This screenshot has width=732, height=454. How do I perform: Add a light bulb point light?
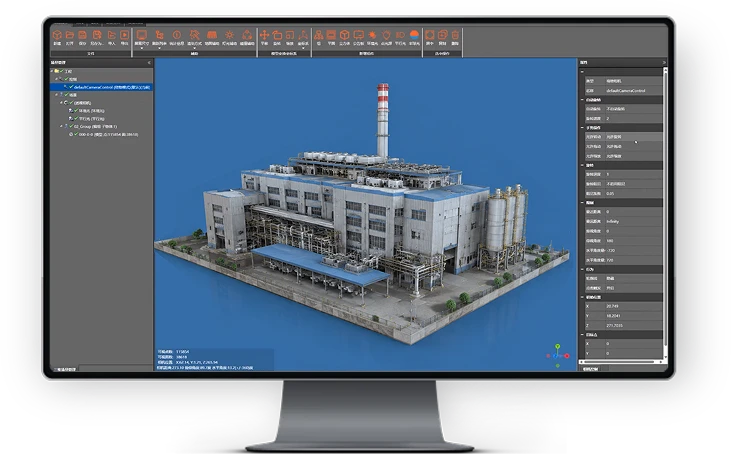[386, 35]
